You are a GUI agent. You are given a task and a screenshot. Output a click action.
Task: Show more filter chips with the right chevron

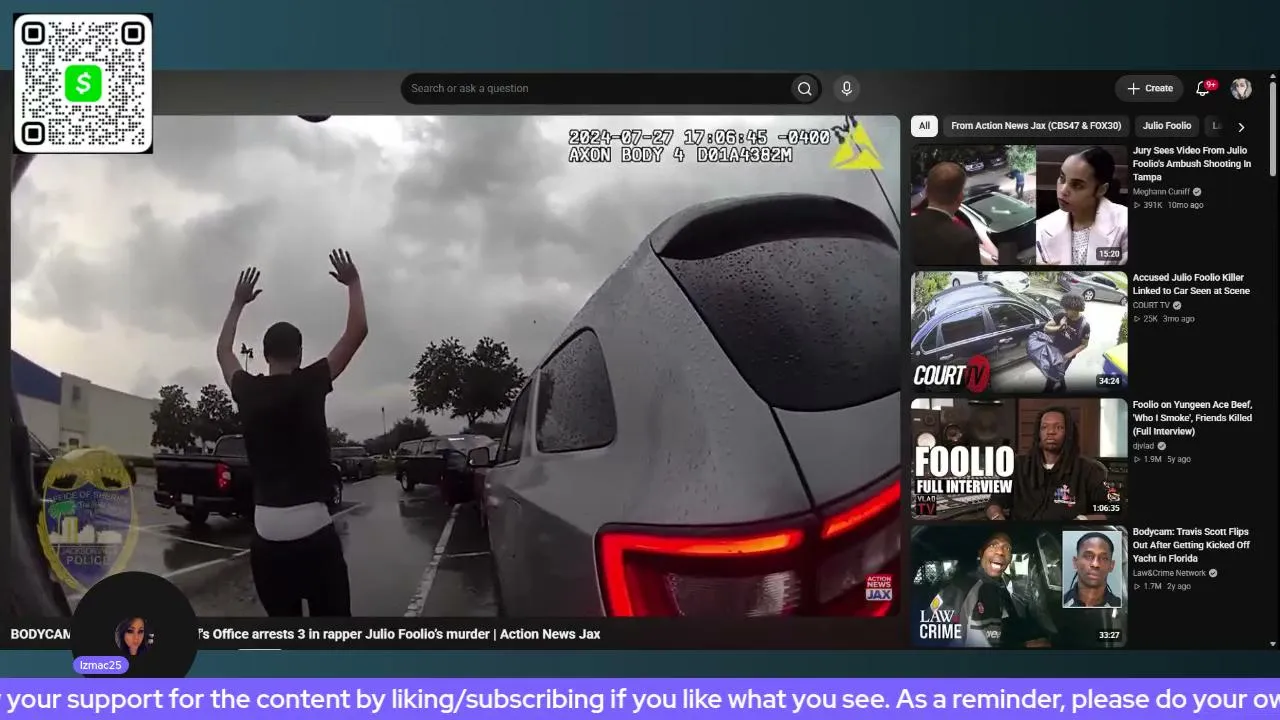tap(1241, 127)
